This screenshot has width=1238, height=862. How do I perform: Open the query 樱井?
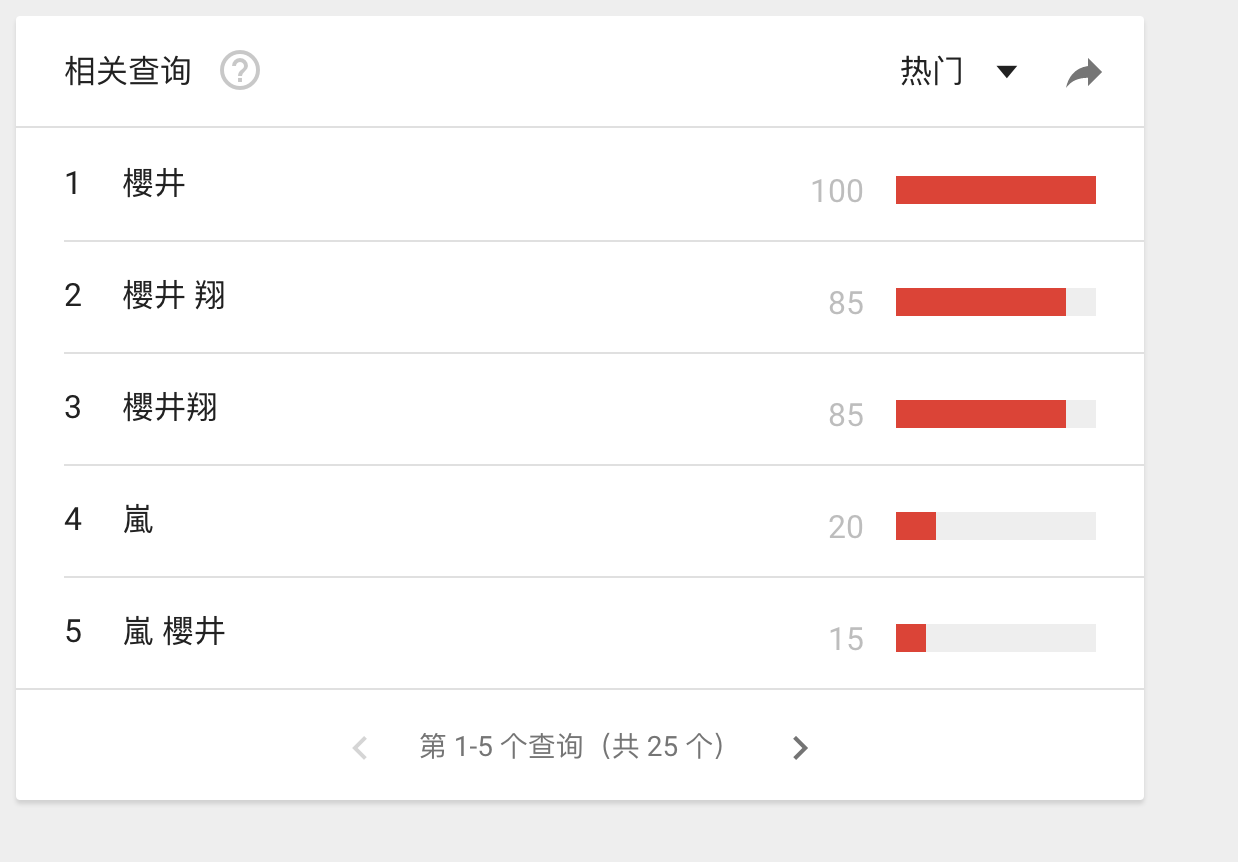pos(154,184)
